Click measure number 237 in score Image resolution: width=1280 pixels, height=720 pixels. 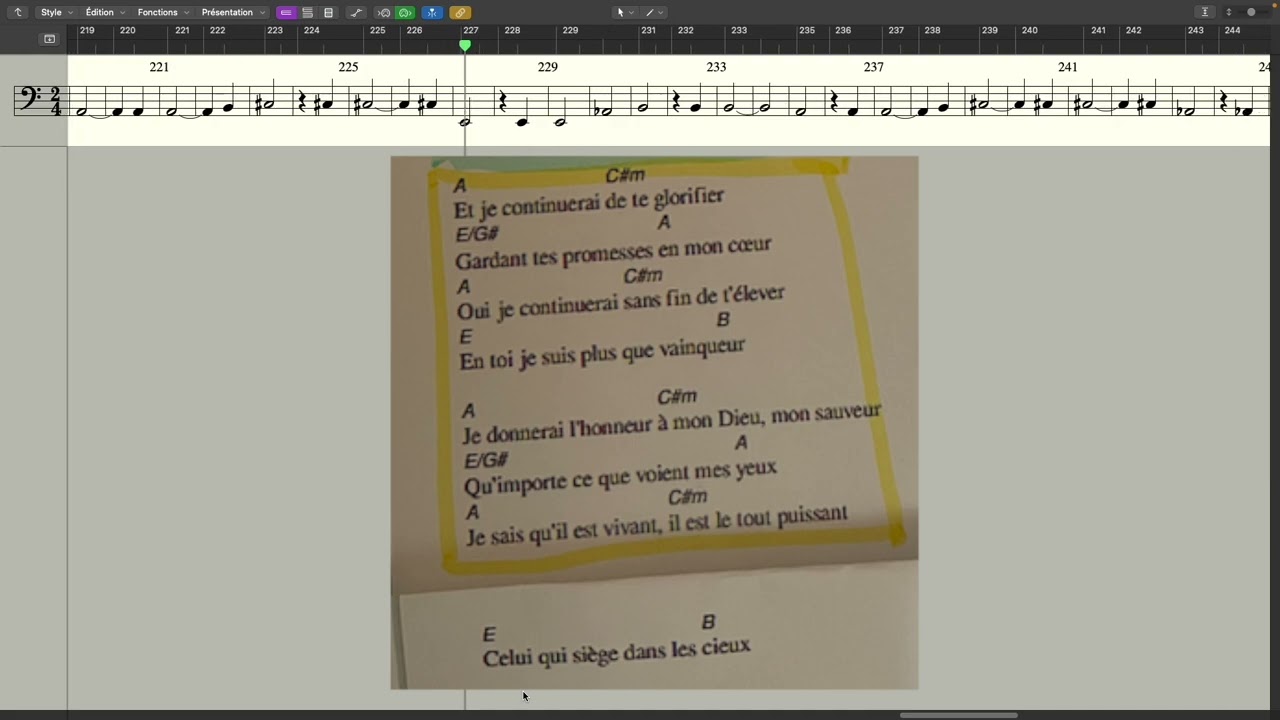(x=874, y=67)
